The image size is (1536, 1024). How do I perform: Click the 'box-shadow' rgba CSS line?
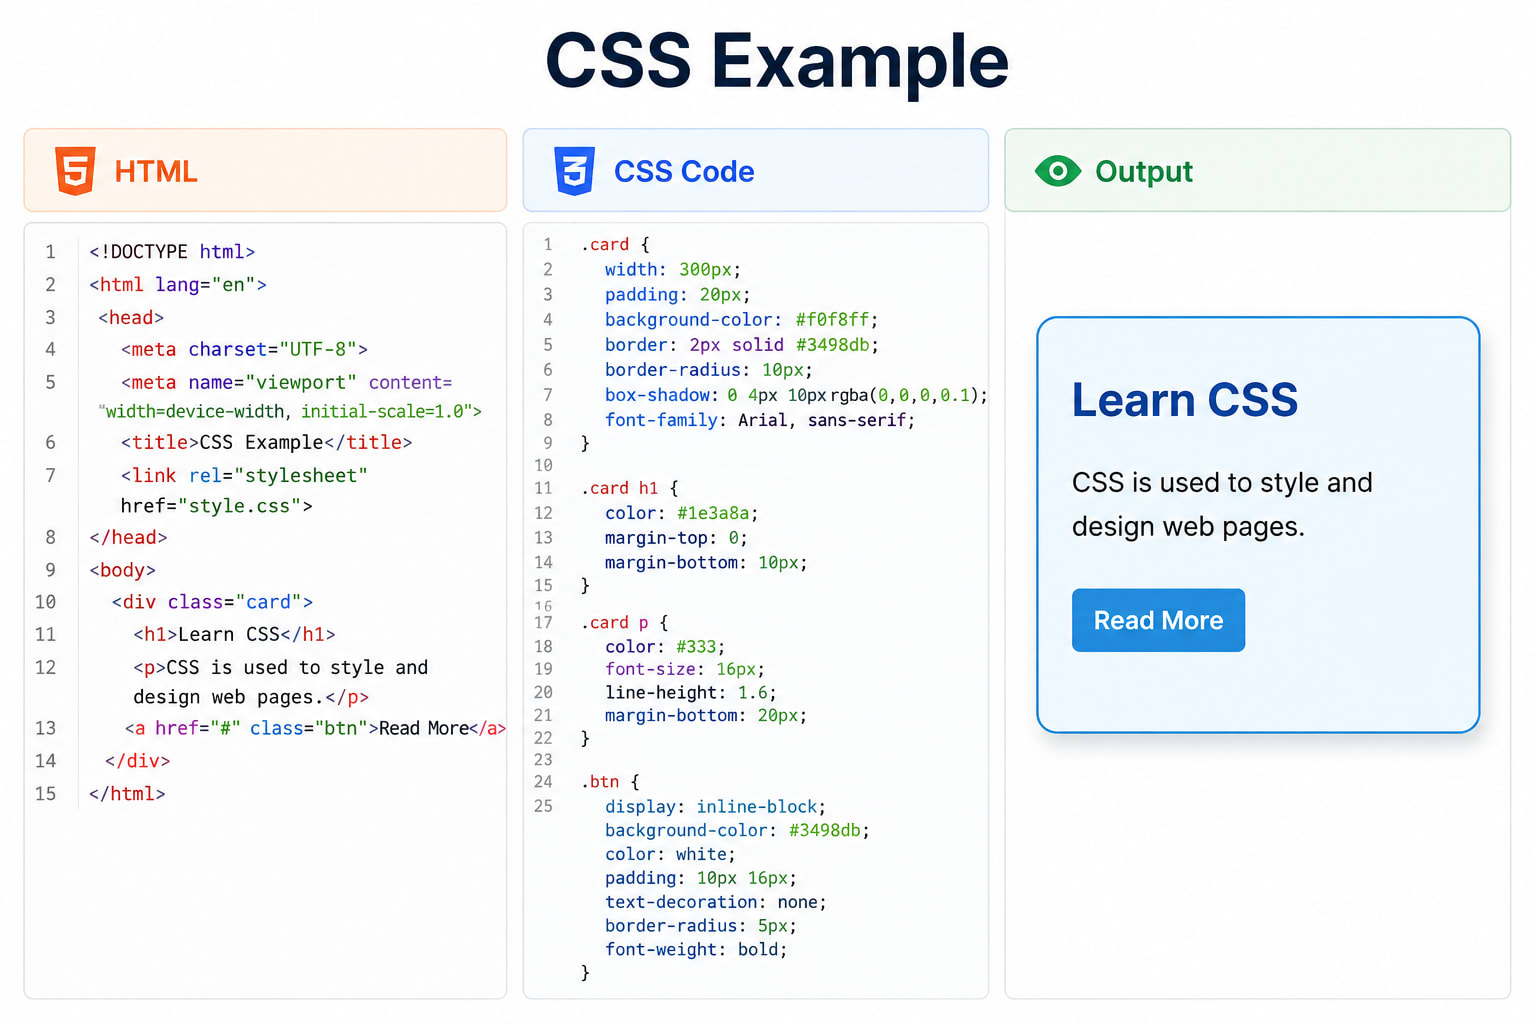click(796, 395)
